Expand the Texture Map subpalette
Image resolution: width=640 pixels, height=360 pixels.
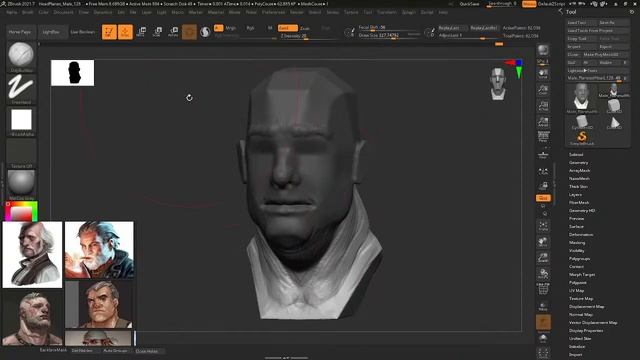581,299
